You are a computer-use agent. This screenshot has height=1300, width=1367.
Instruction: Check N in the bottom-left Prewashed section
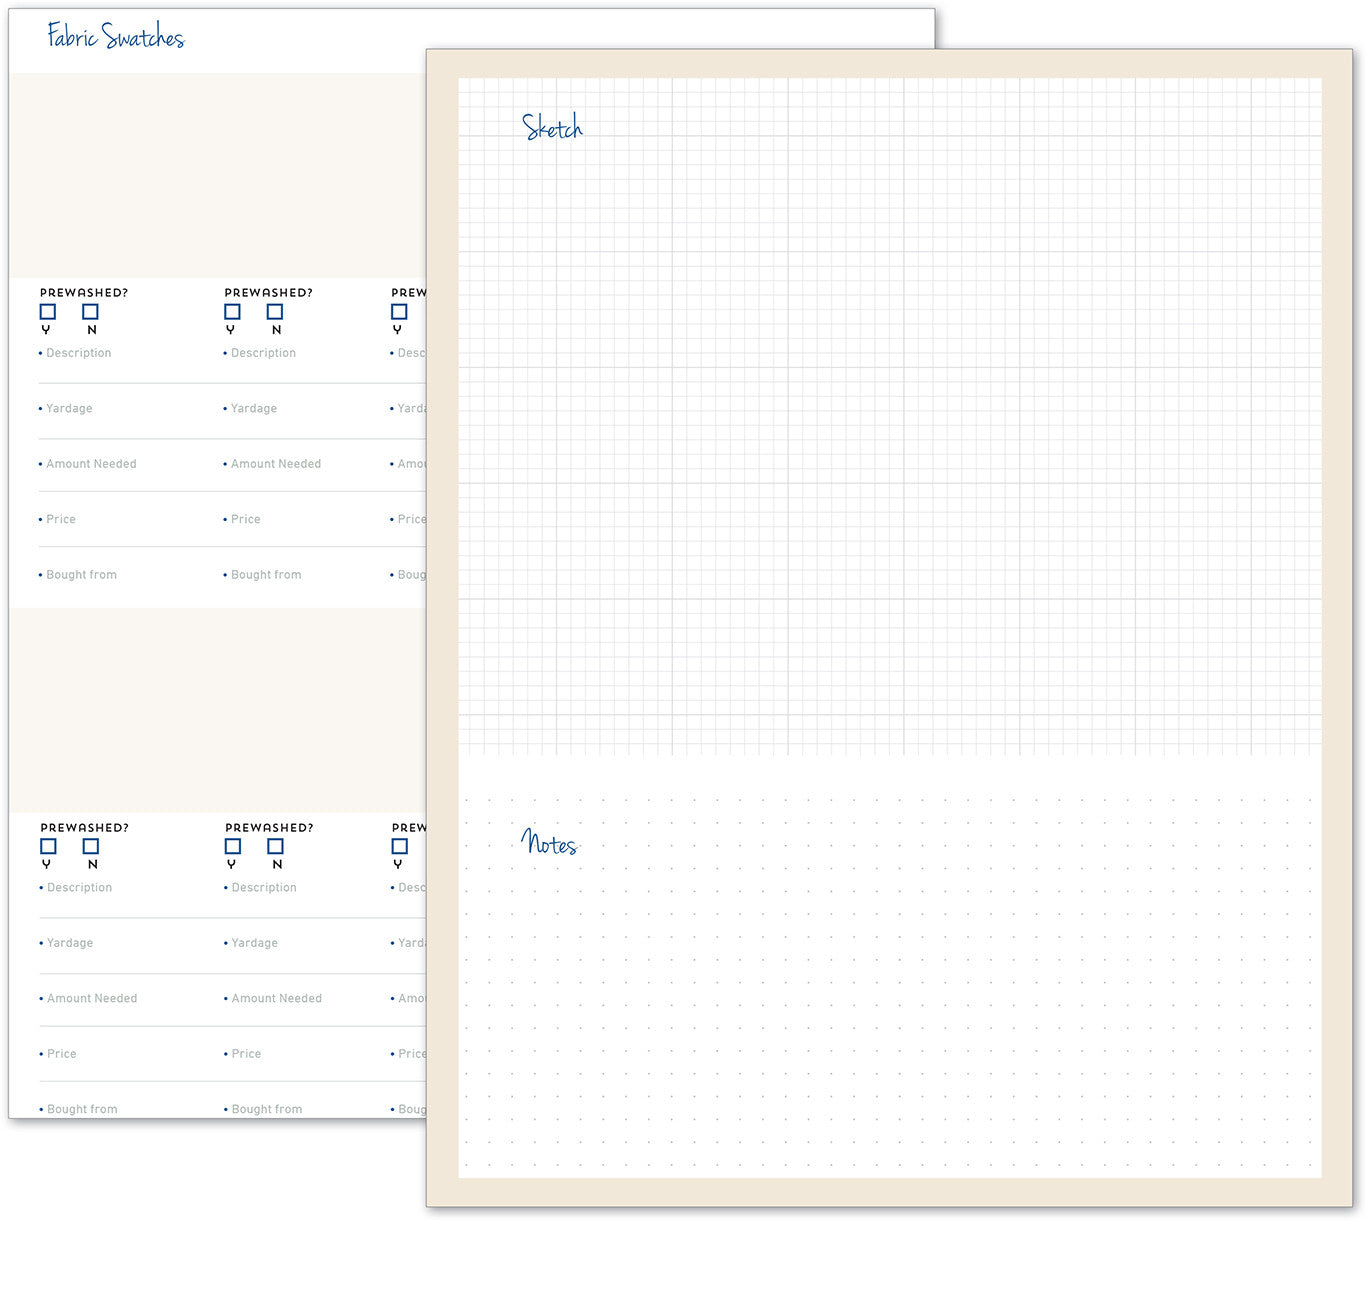pos(91,847)
